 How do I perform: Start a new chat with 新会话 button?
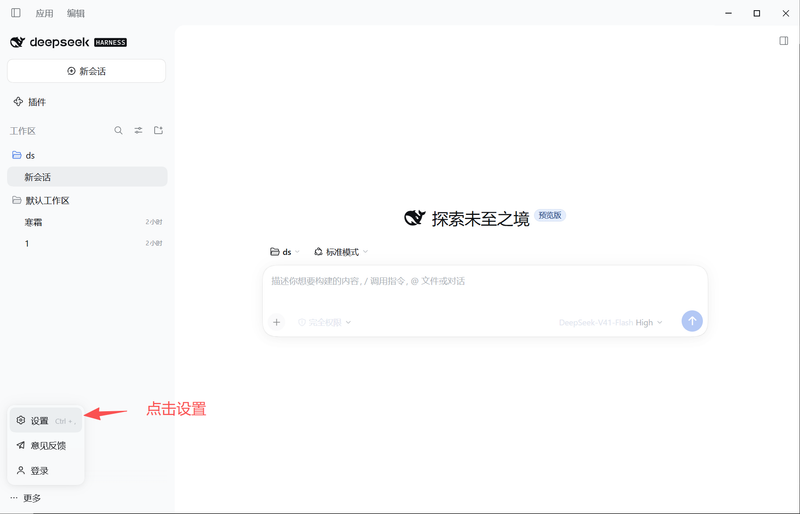coord(86,71)
